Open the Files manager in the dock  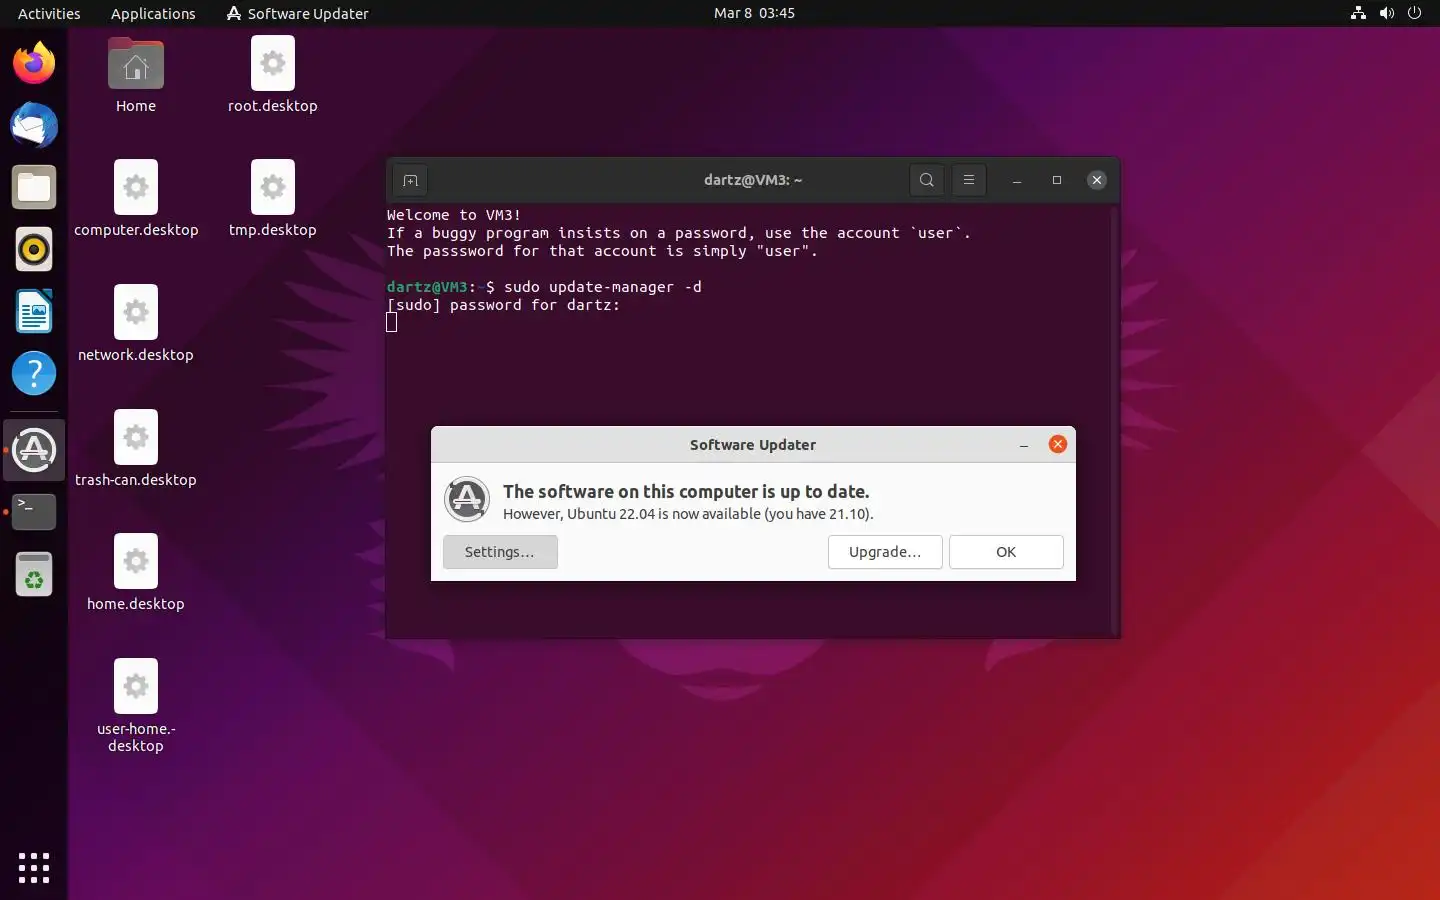click(x=34, y=188)
